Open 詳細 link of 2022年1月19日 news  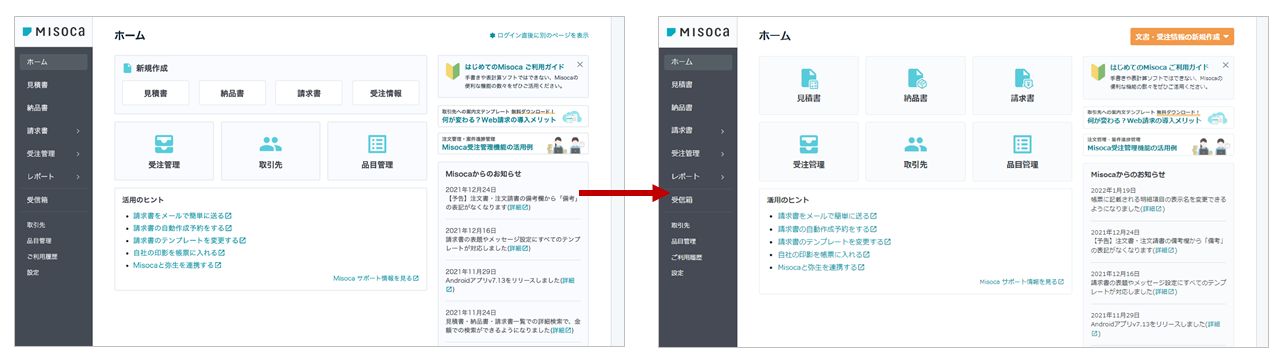coord(1153,209)
